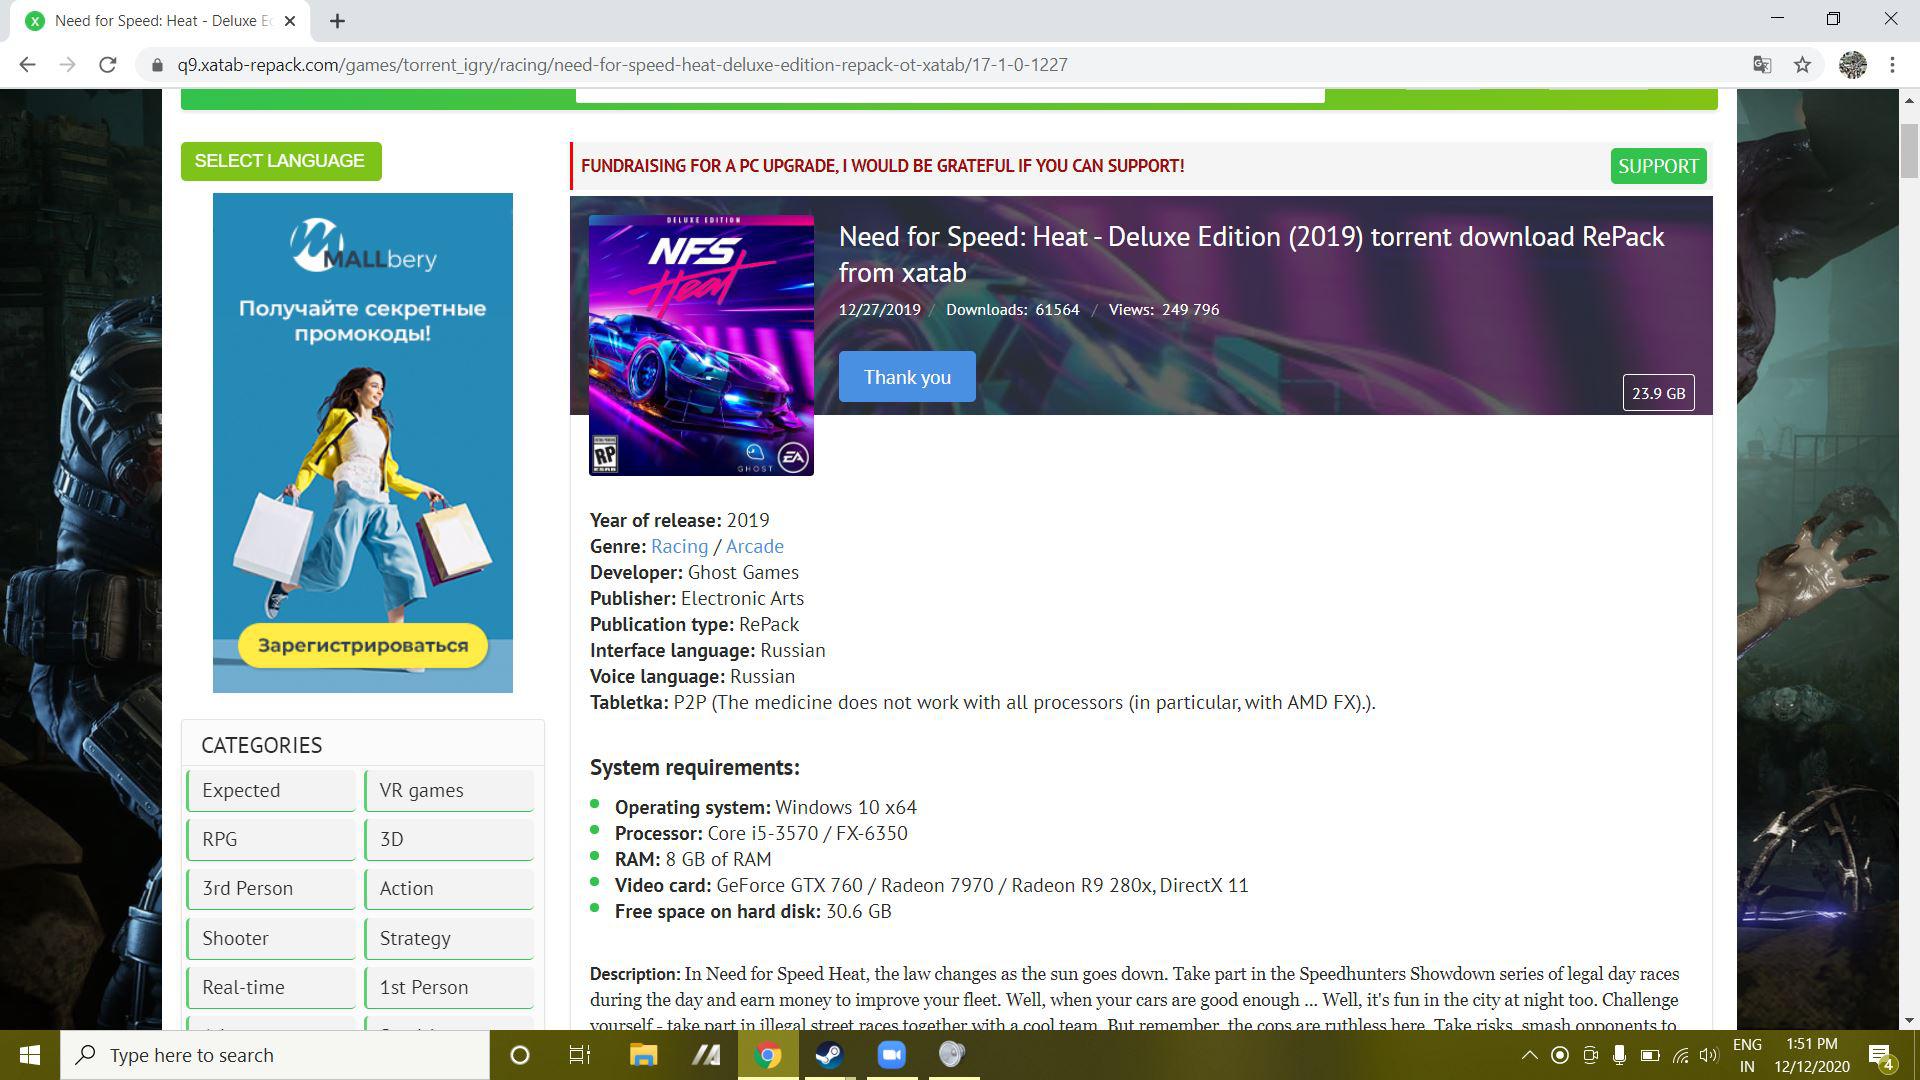Open the Strategy category
Viewport: 1920px width, 1080px height.
(x=448, y=938)
